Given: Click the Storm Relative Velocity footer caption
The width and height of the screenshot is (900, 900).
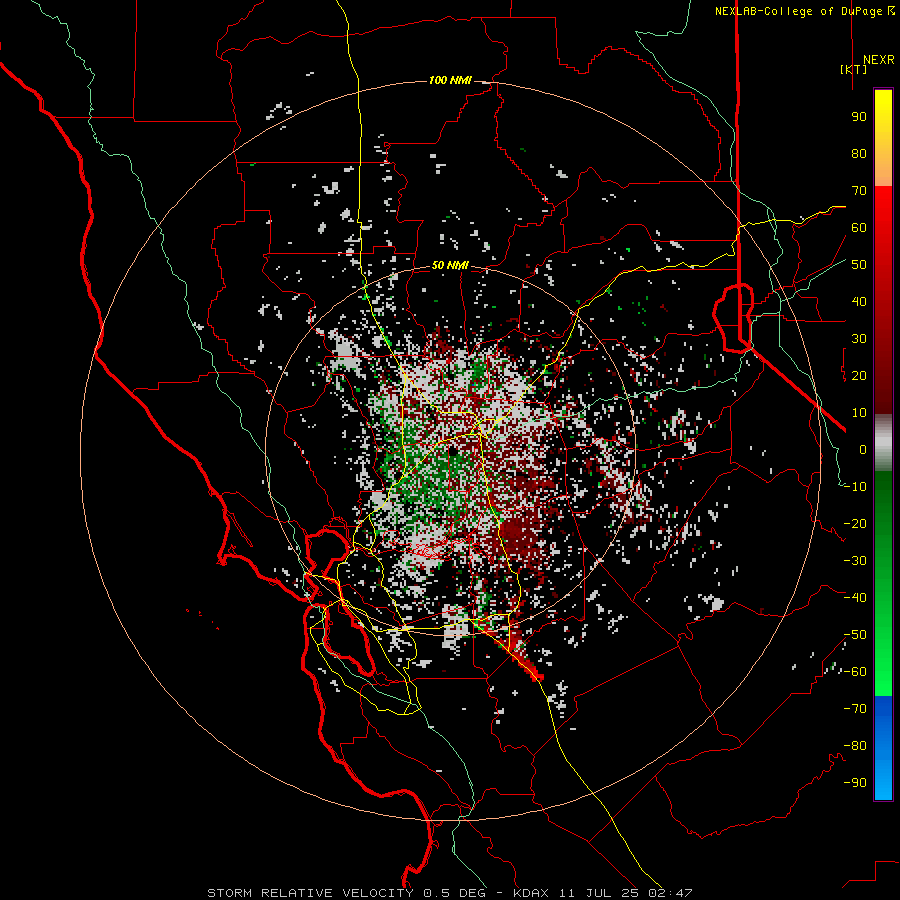Looking at the screenshot, I should pyautogui.click(x=449, y=893).
